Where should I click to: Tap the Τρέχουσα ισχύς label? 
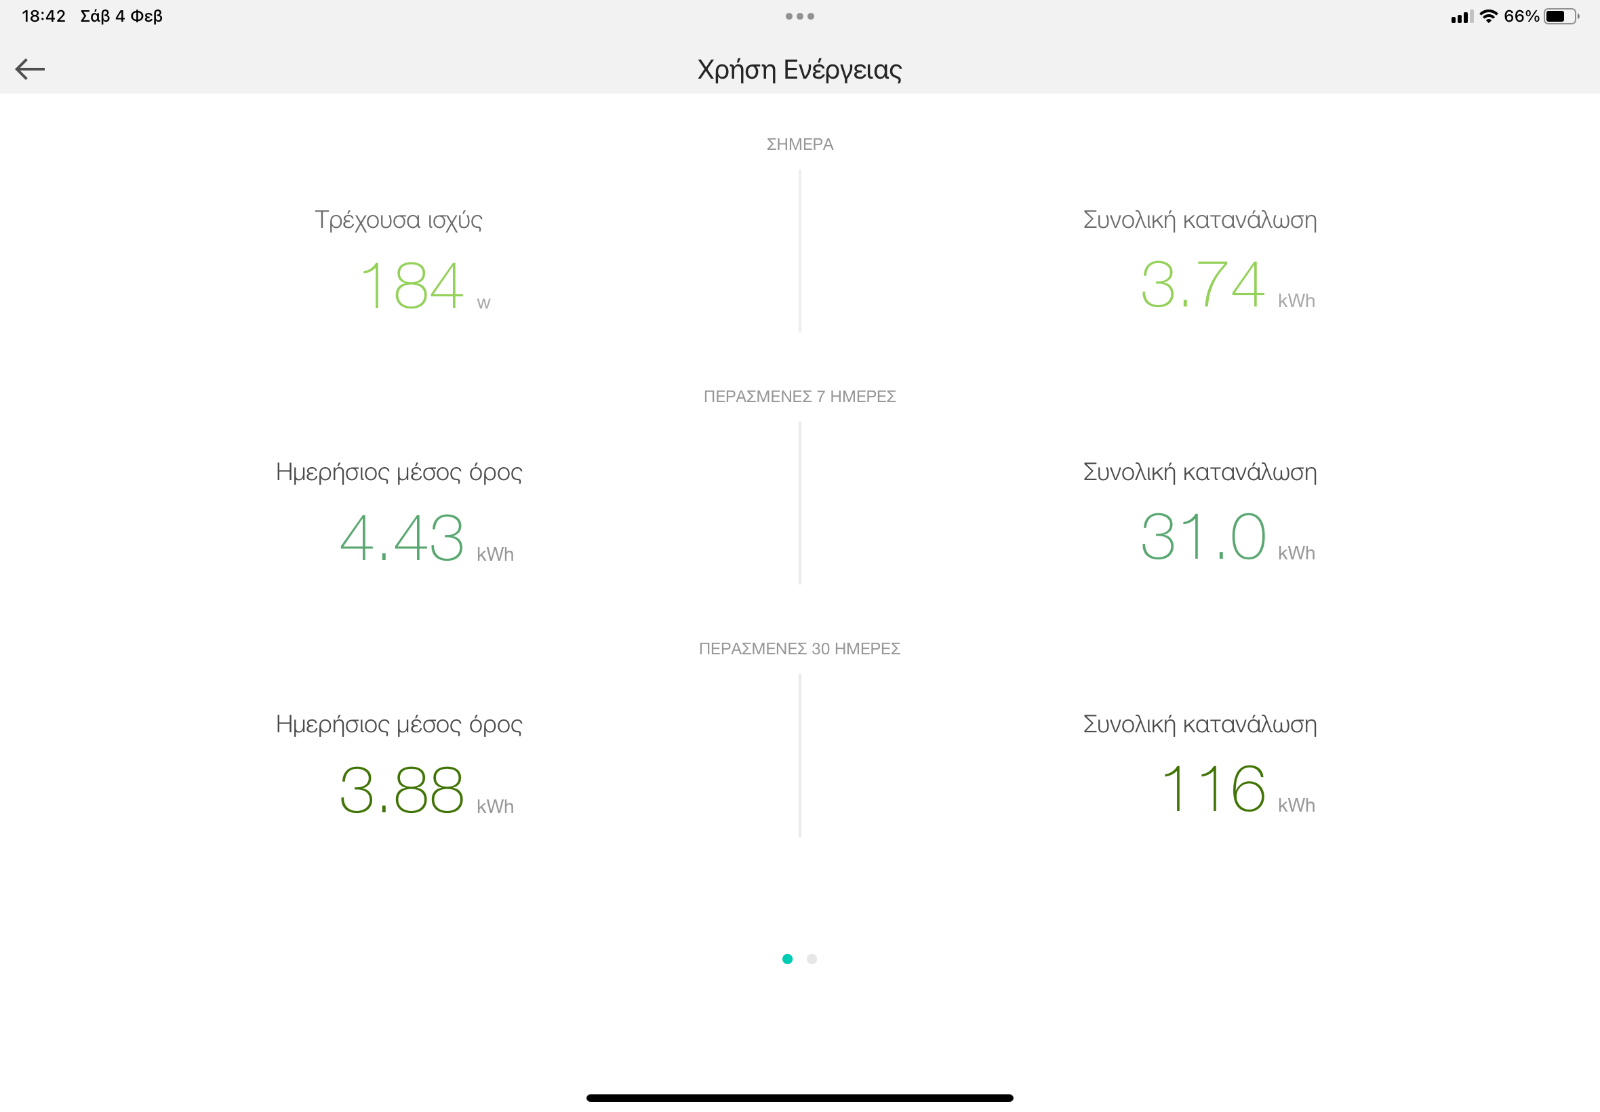pos(399,220)
